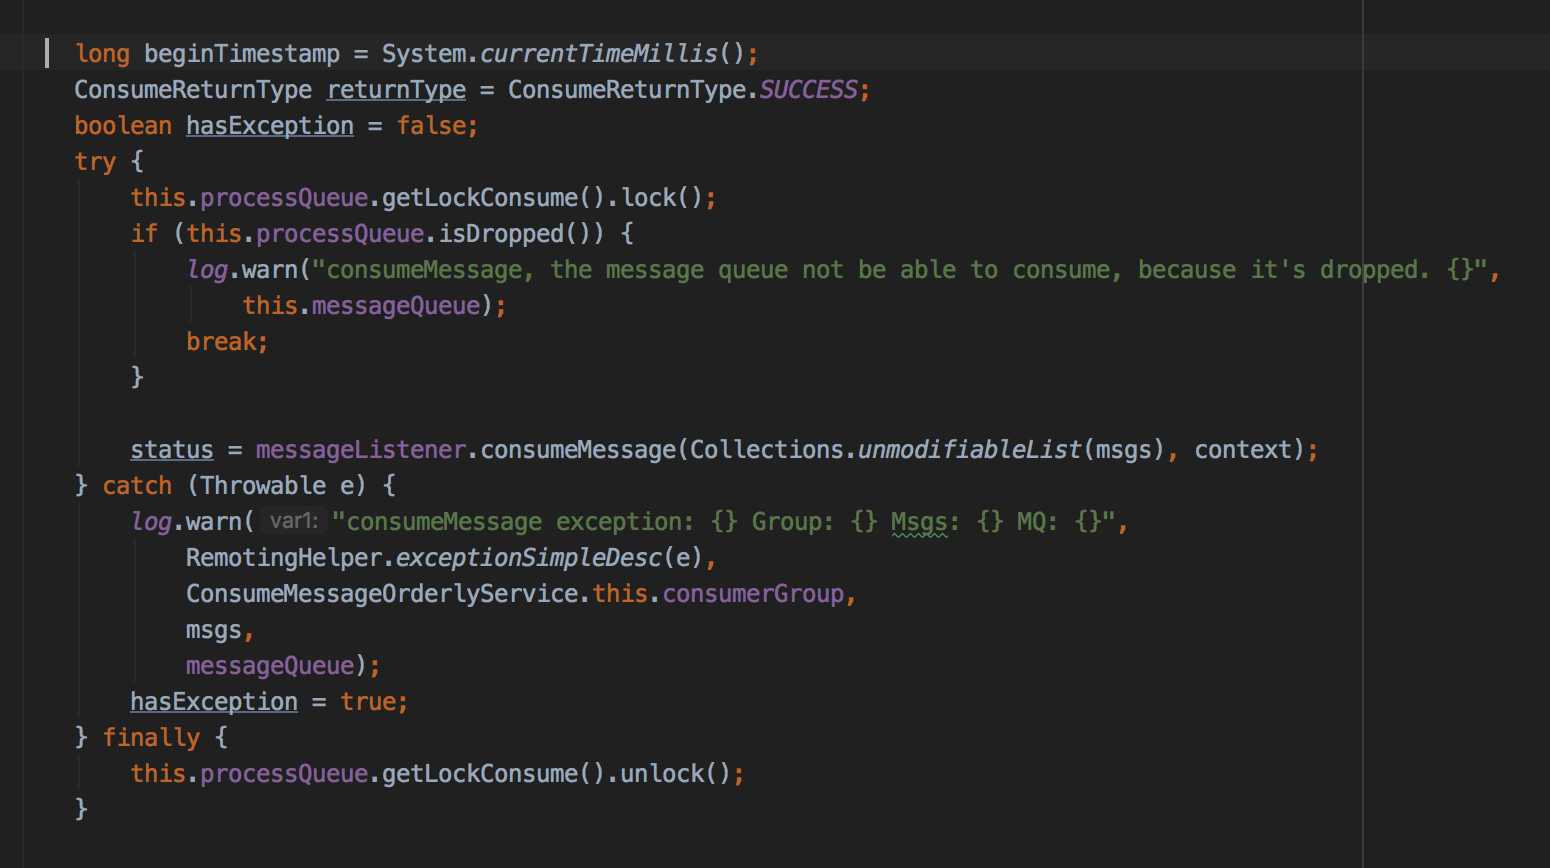Click getLockConsume before lock()
This screenshot has width=1550, height=868.
(x=480, y=198)
